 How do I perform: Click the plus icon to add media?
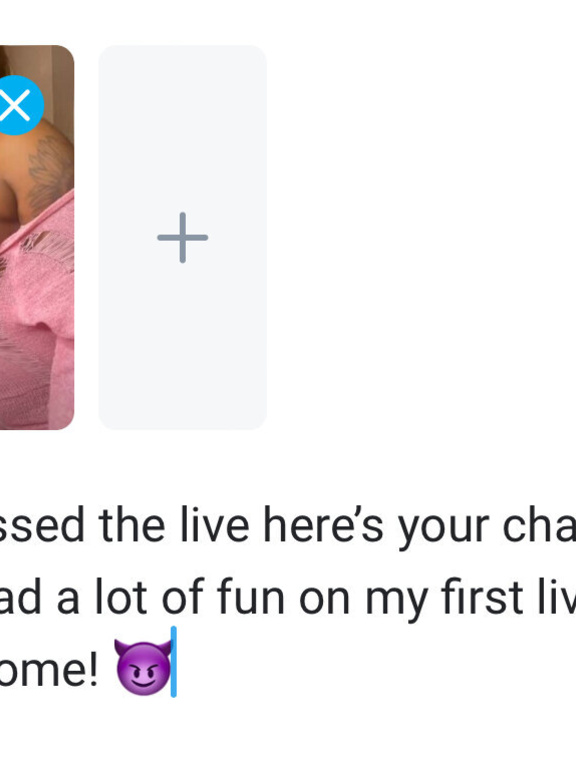[x=182, y=238]
